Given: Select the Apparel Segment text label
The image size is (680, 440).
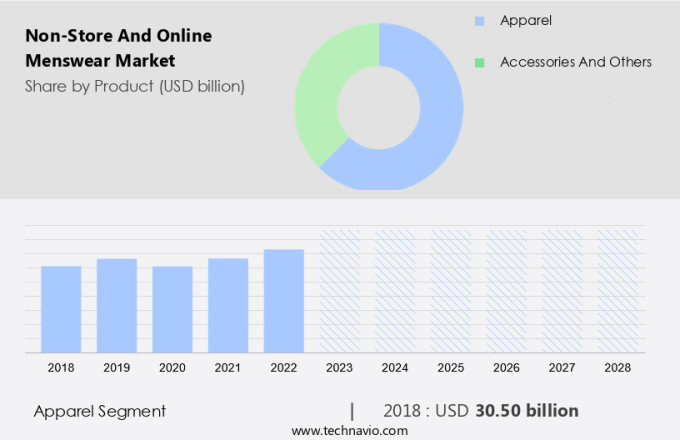Looking at the screenshot, I should (100, 411).
